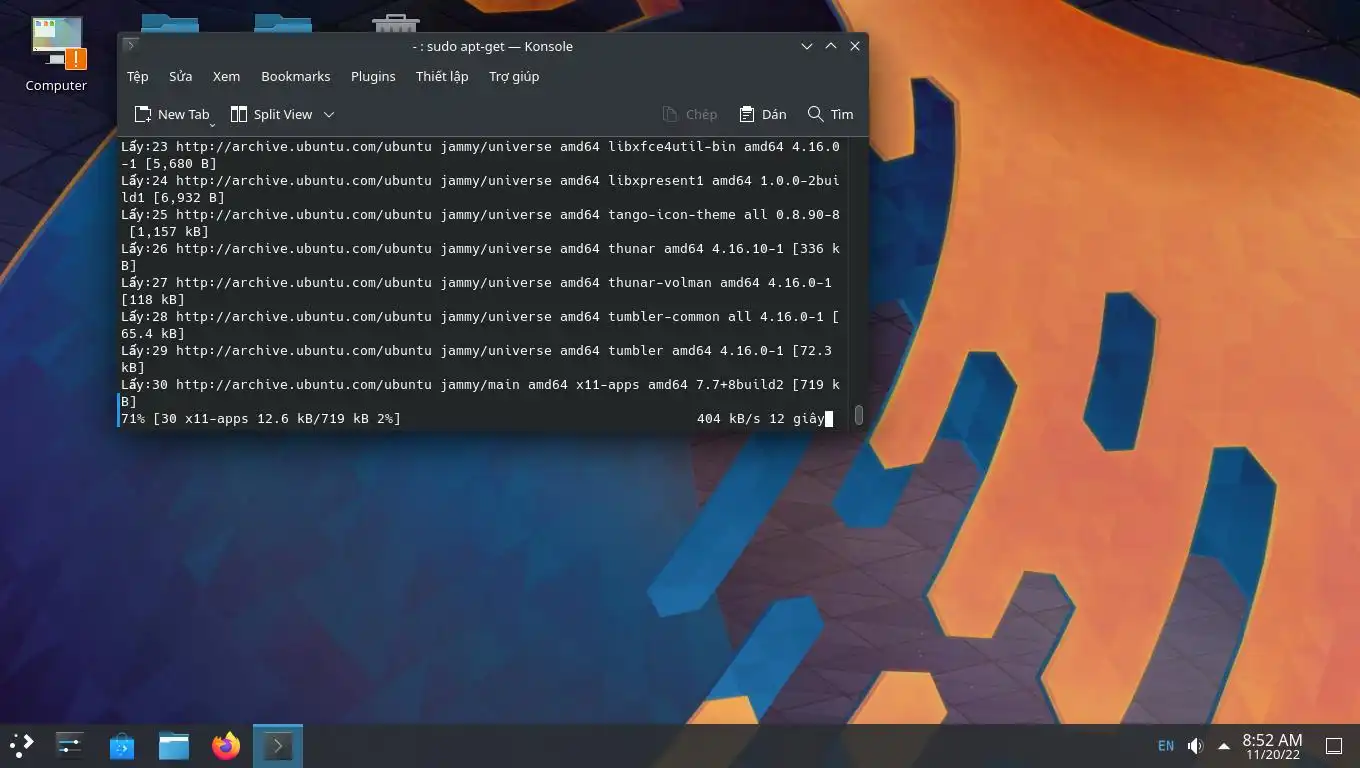Screen dimensions: 1360x768
Task: Click the Tìm search button
Action: click(831, 114)
